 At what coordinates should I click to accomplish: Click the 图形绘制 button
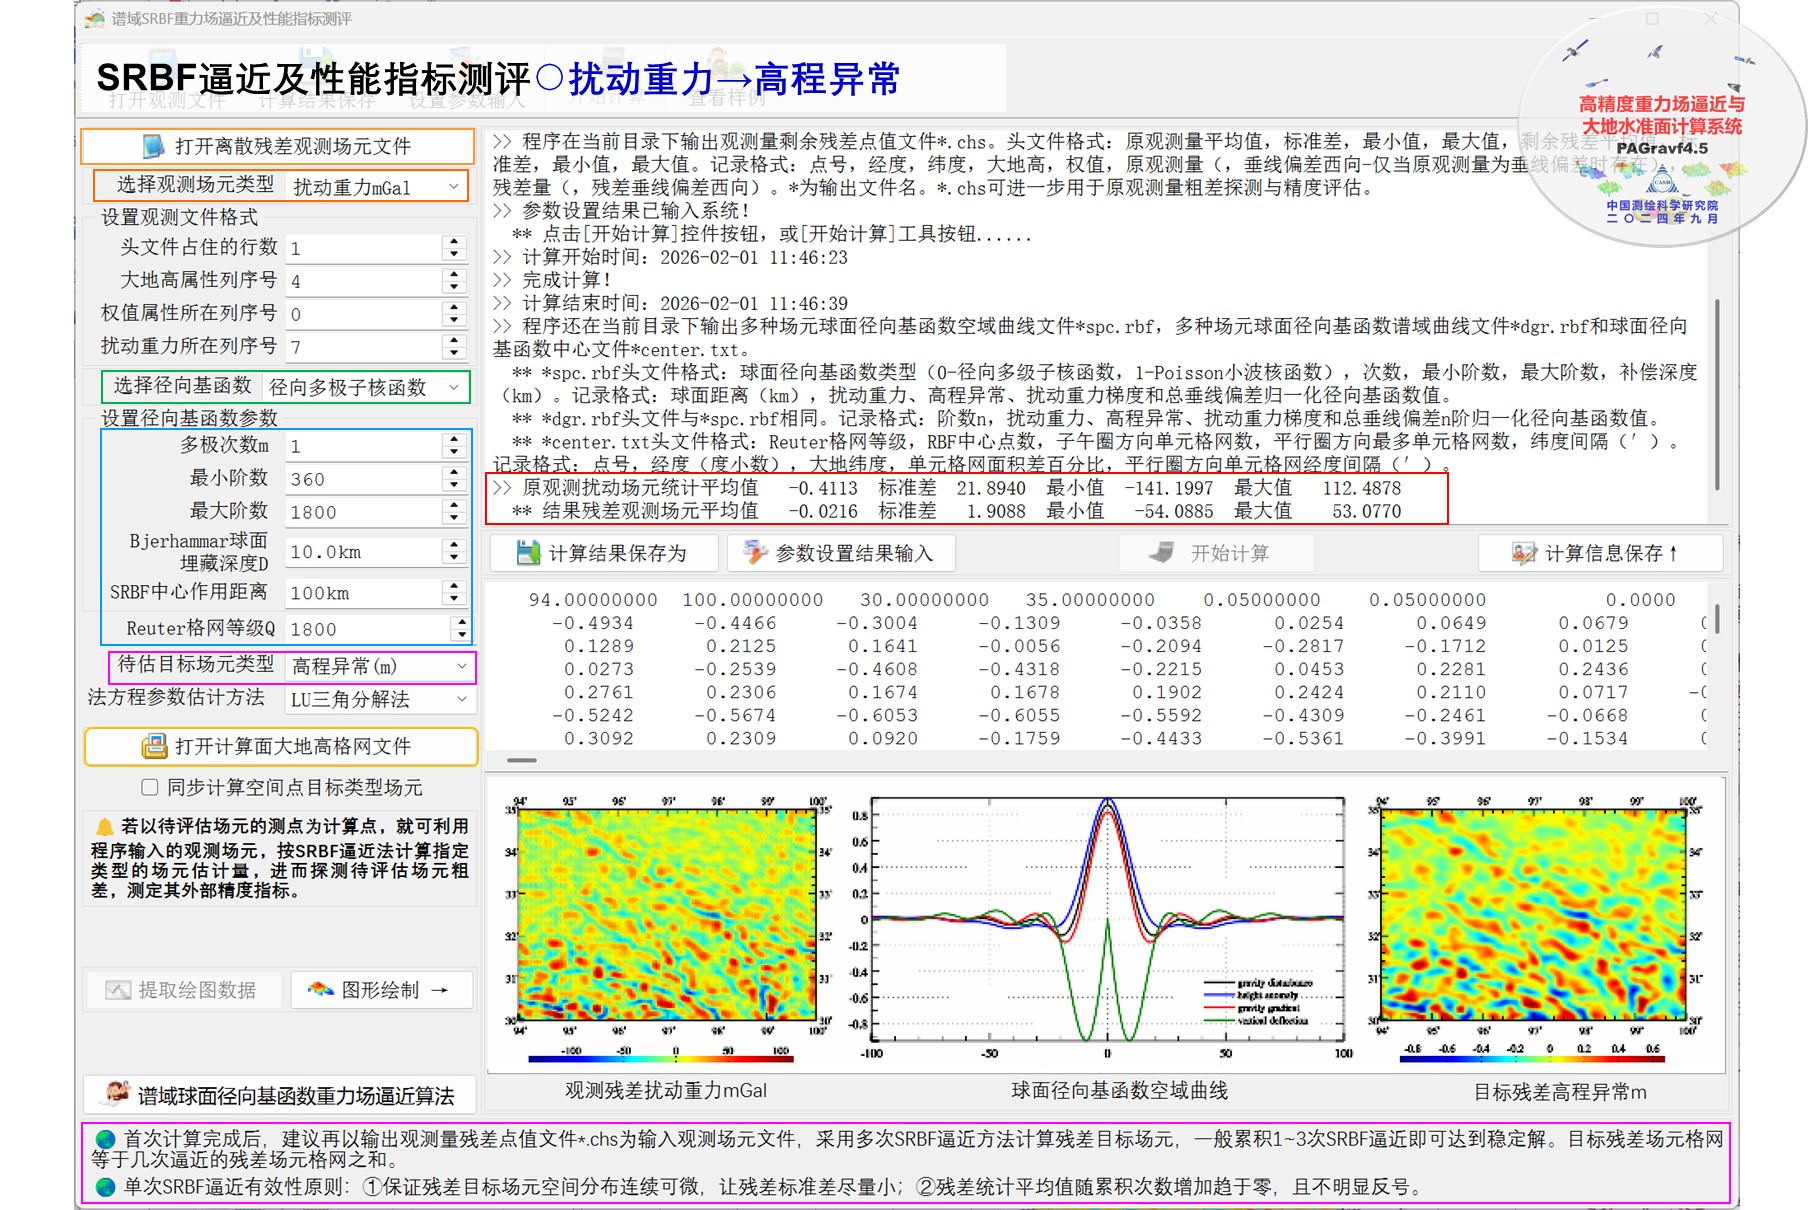point(382,990)
